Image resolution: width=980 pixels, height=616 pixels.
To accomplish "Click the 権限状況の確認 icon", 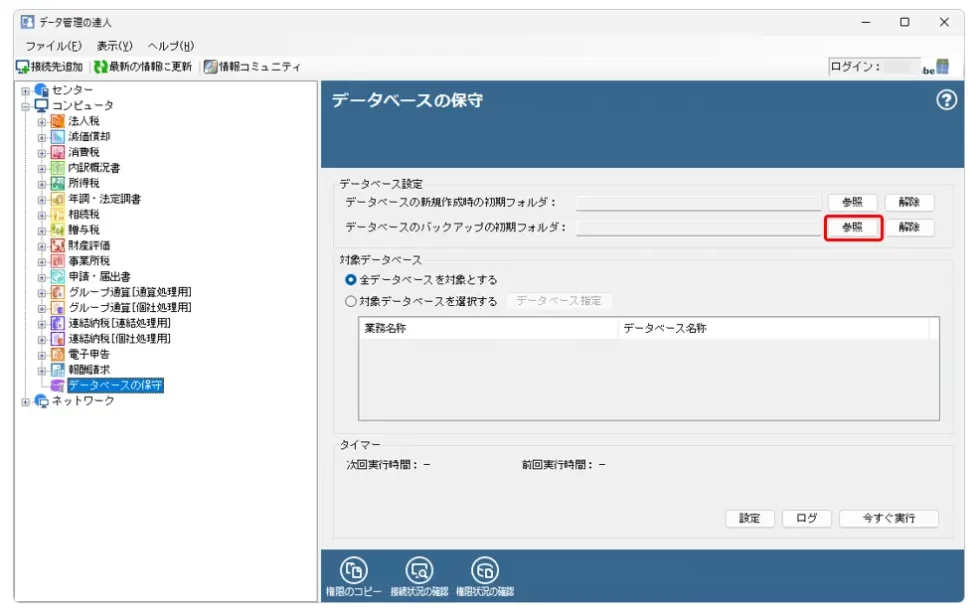I will tap(484, 570).
